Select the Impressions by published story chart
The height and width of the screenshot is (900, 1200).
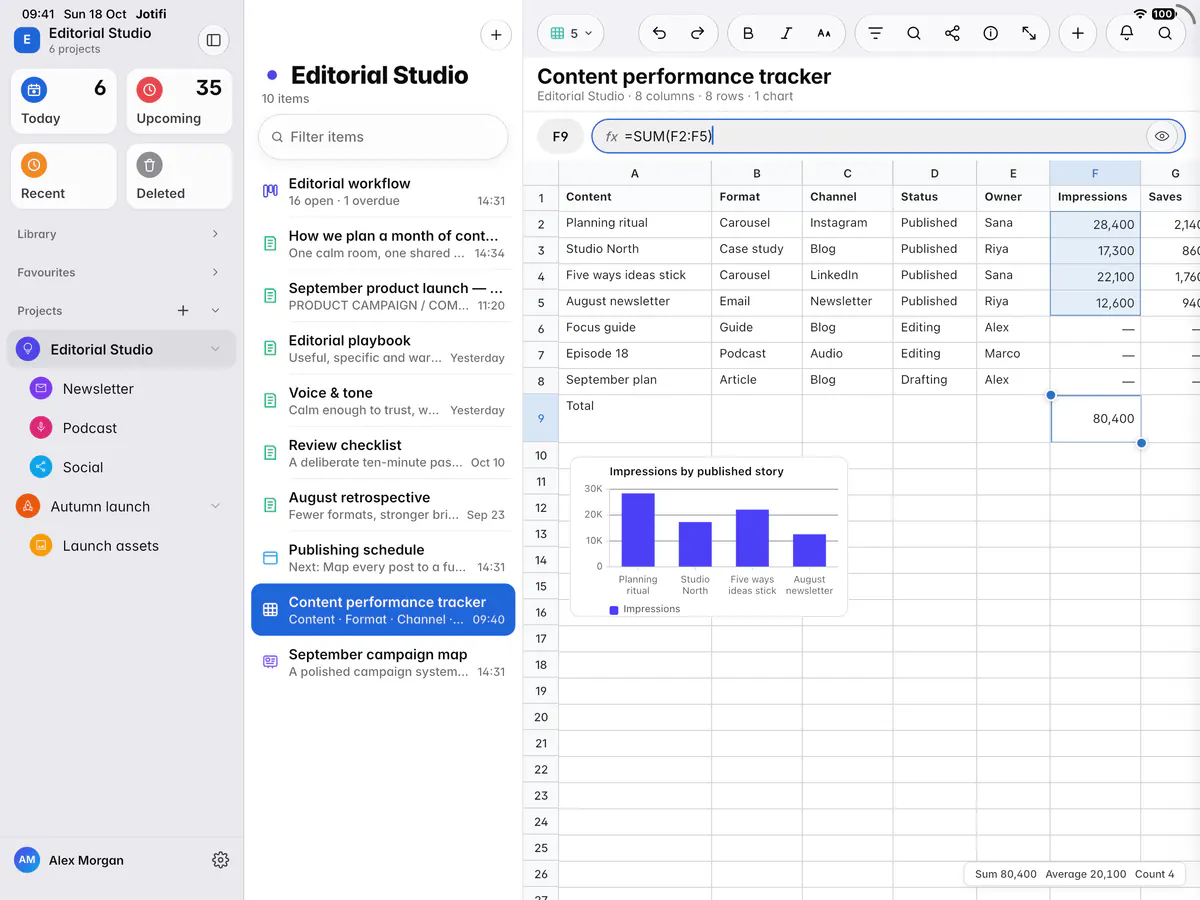pos(709,537)
